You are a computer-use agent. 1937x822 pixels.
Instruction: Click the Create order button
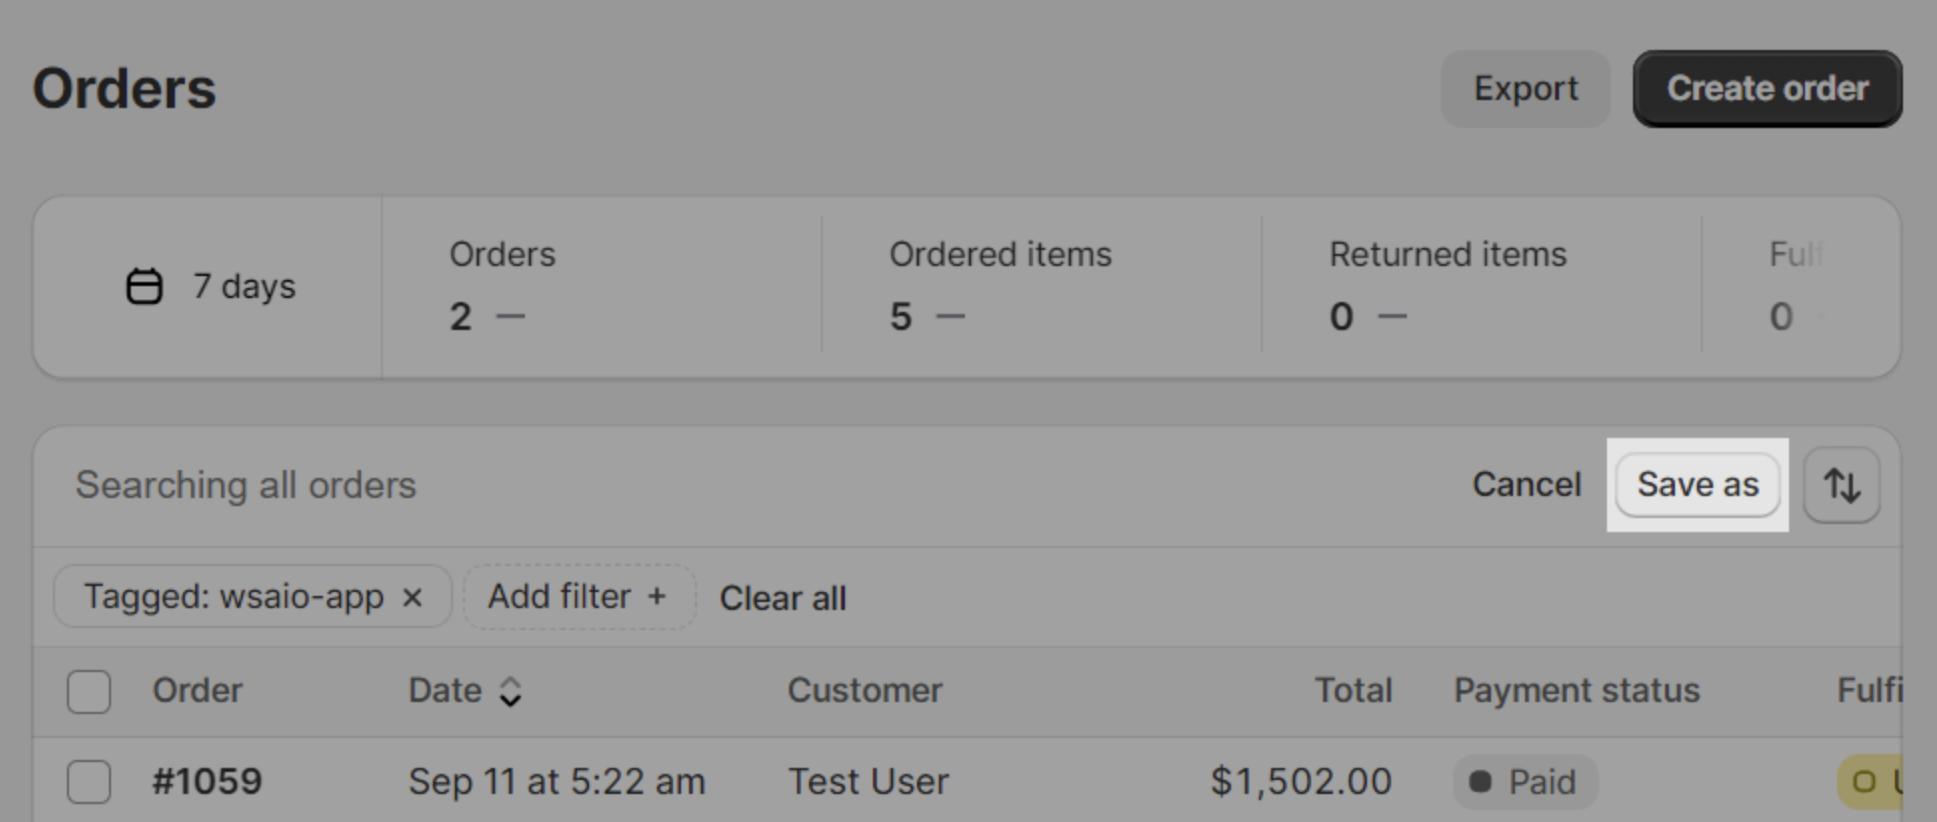[x=1767, y=89]
